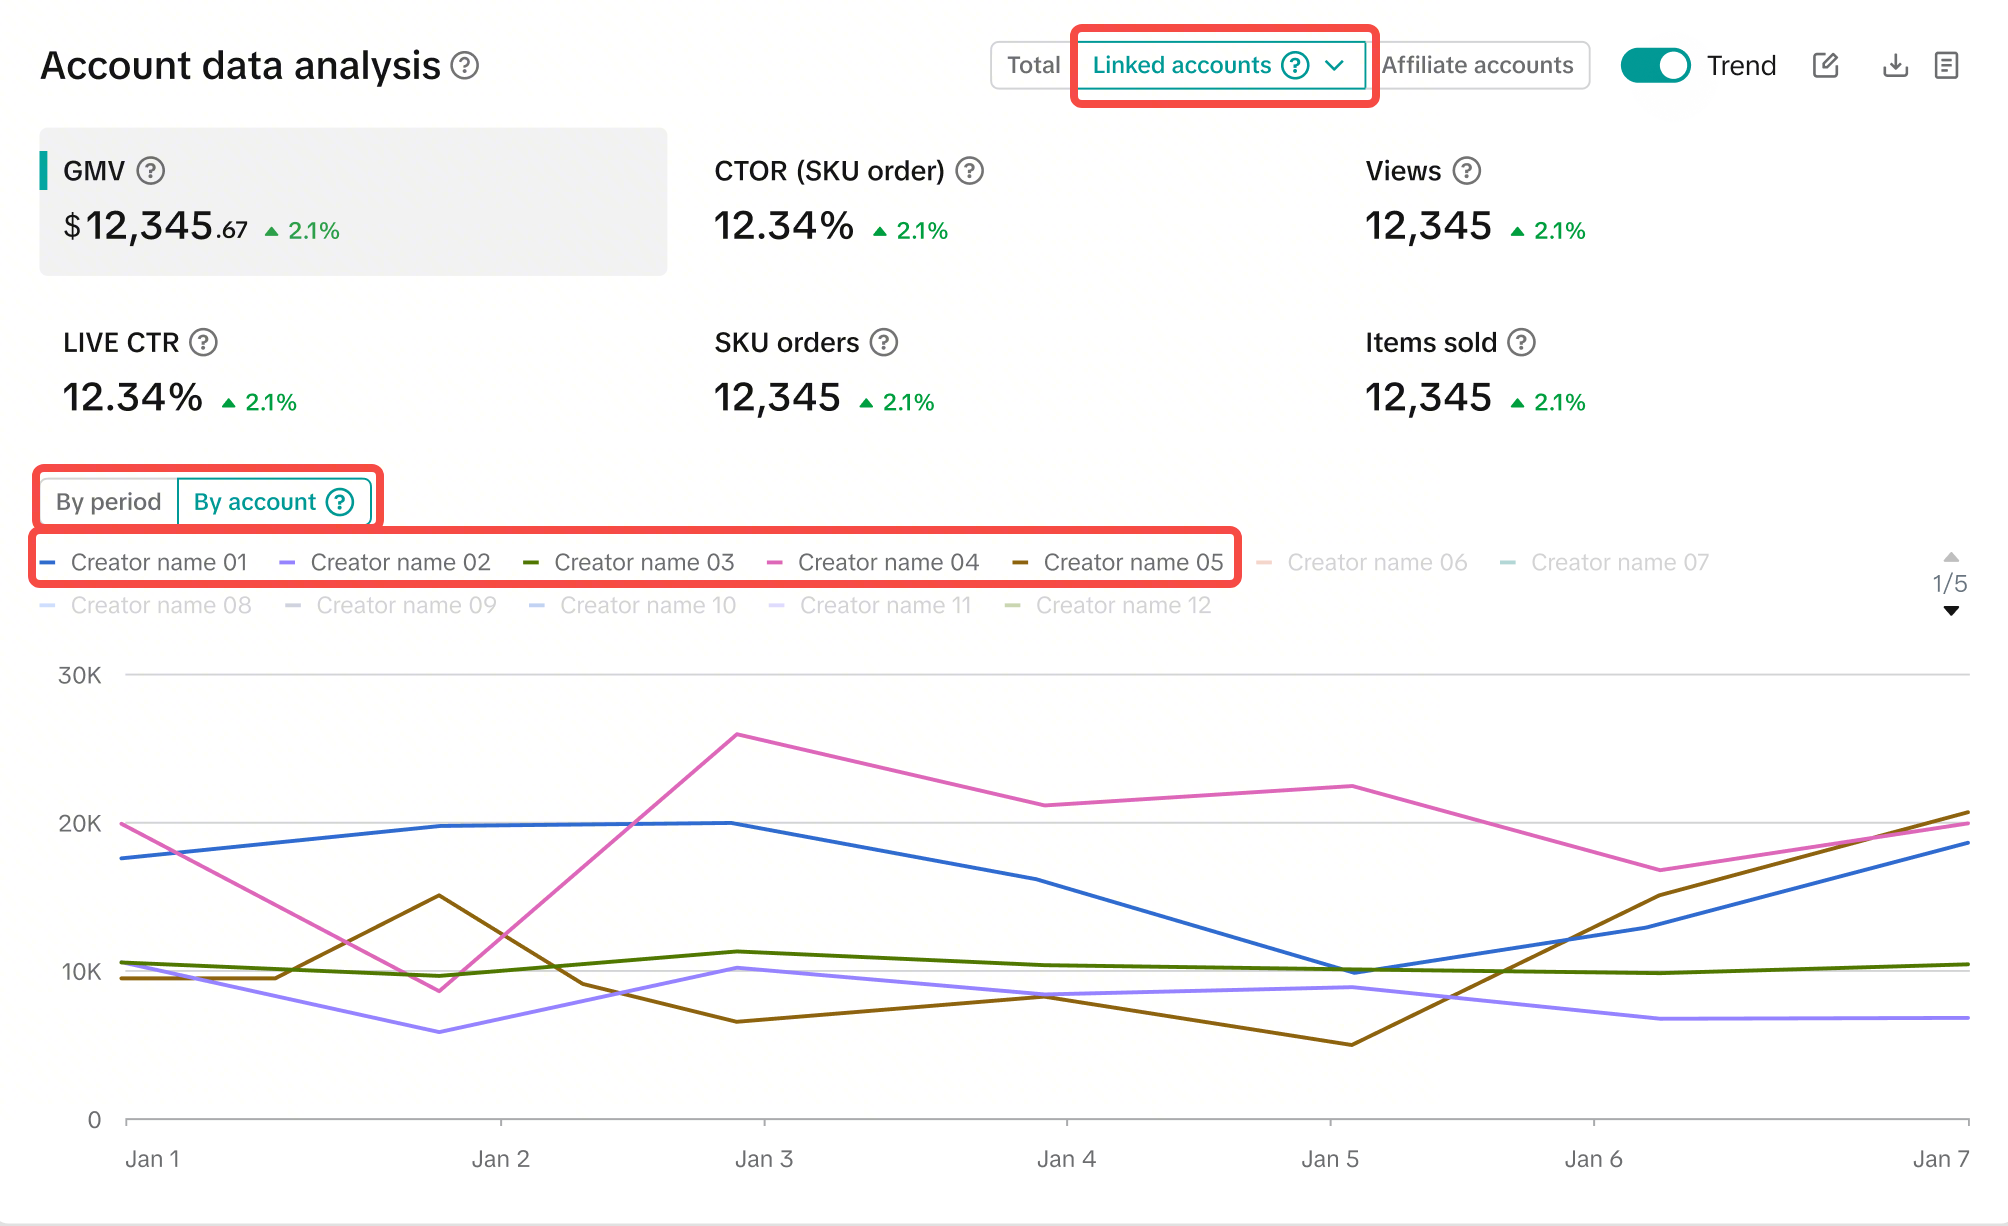Click the edit pencil icon near Trend

pyautogui.click(x=1825, y=66)
